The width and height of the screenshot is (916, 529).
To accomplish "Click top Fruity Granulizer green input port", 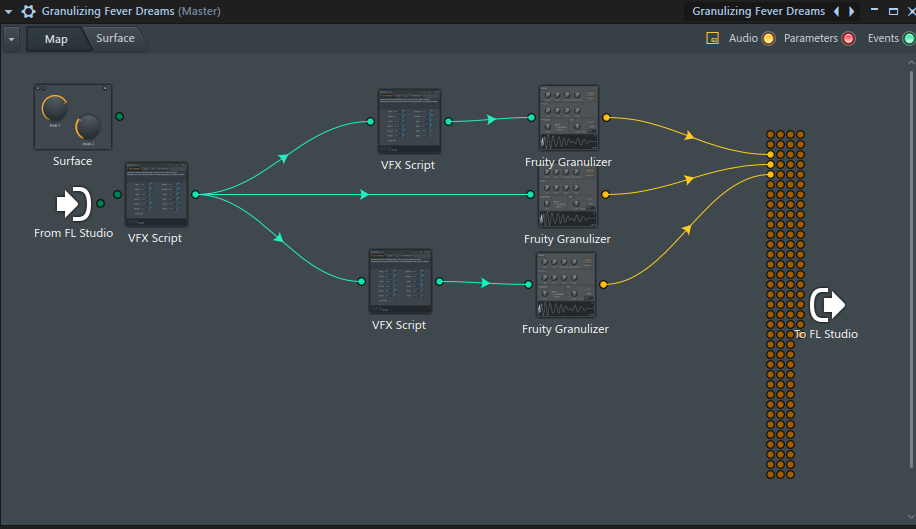I will [x=531, y=117].
